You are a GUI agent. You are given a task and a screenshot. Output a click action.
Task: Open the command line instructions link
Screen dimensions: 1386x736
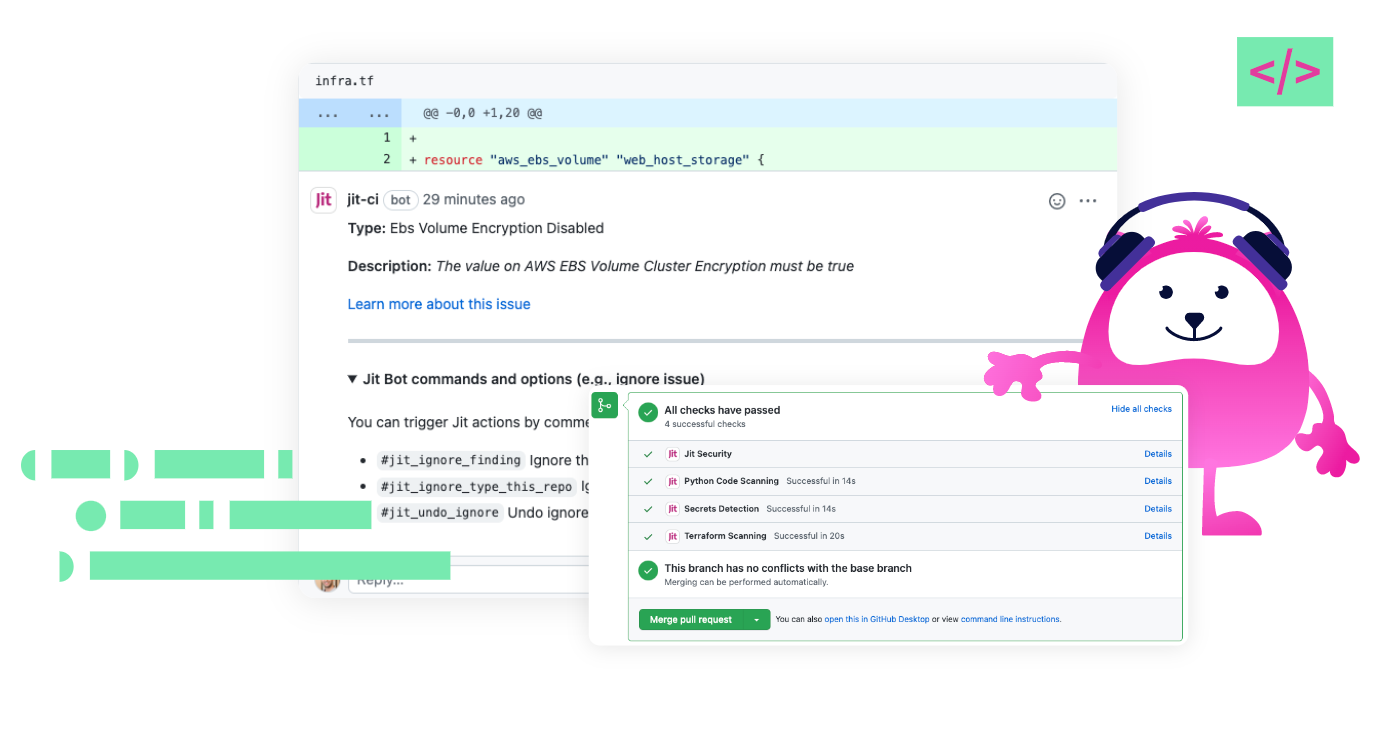coord(1010,620)
